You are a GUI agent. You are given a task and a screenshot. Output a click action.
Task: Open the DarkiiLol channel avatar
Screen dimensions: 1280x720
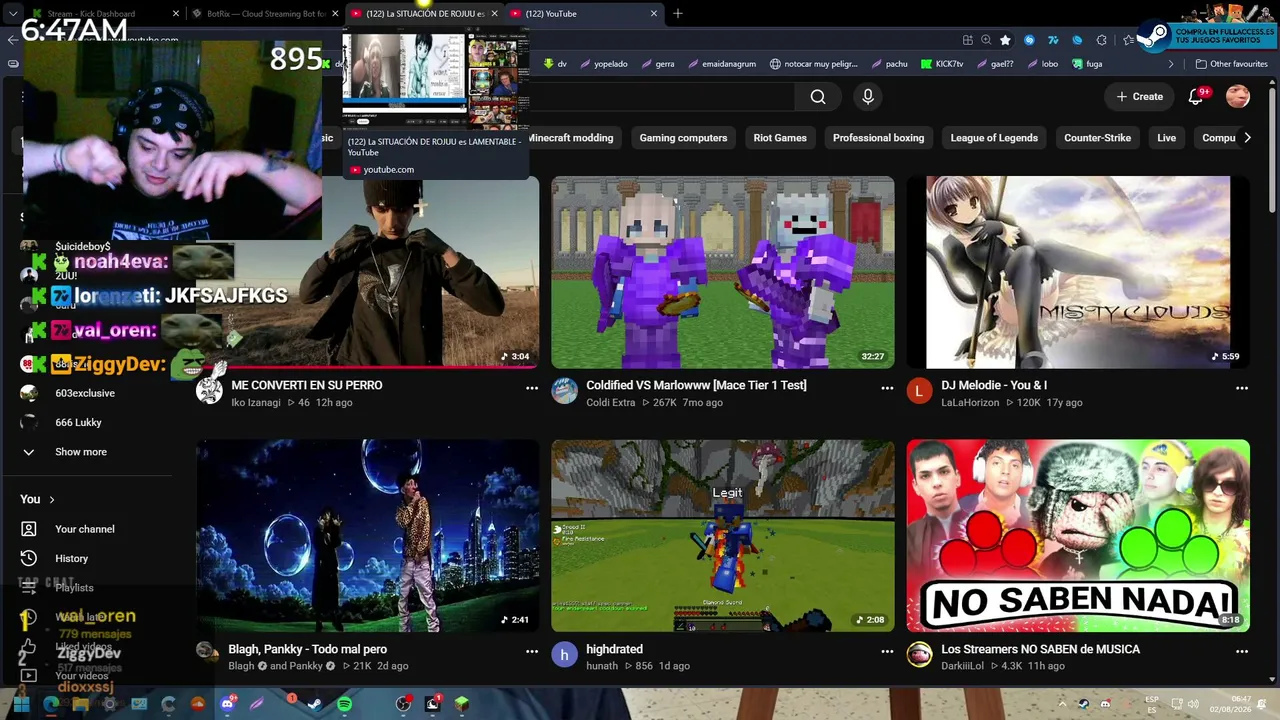click(x=919, y=655)
